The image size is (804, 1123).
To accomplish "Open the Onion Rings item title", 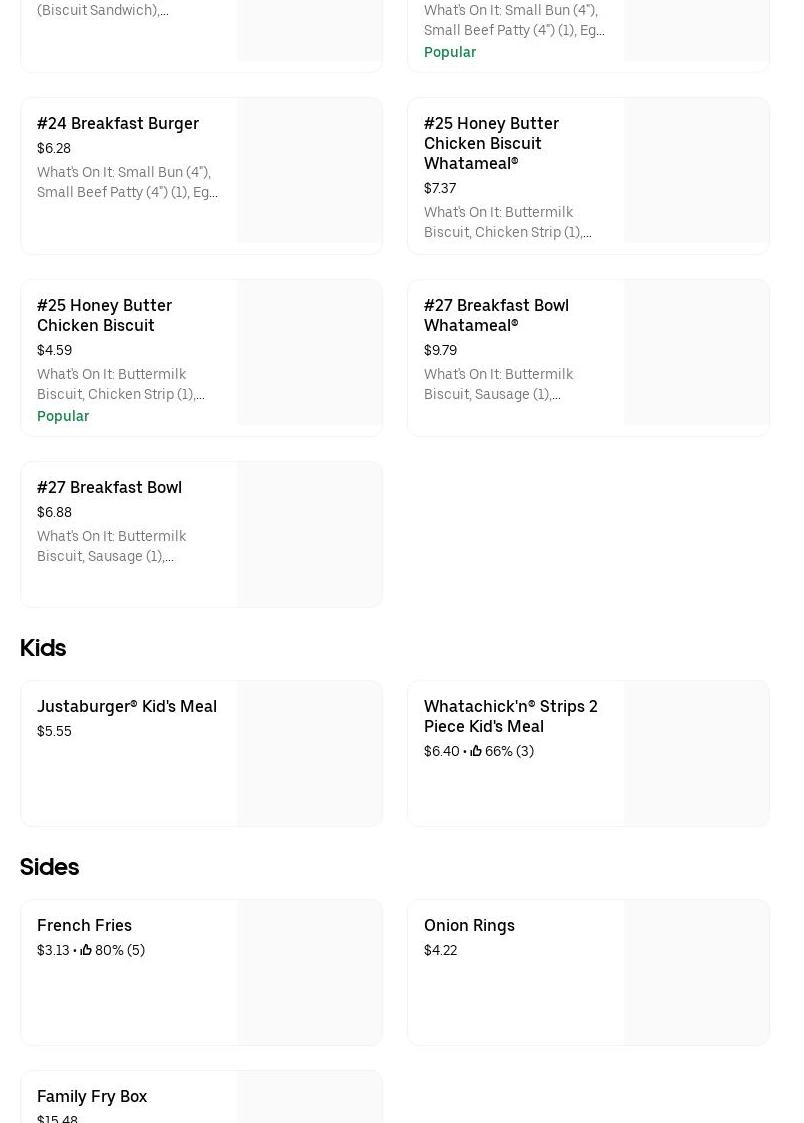I will point(469,925).
